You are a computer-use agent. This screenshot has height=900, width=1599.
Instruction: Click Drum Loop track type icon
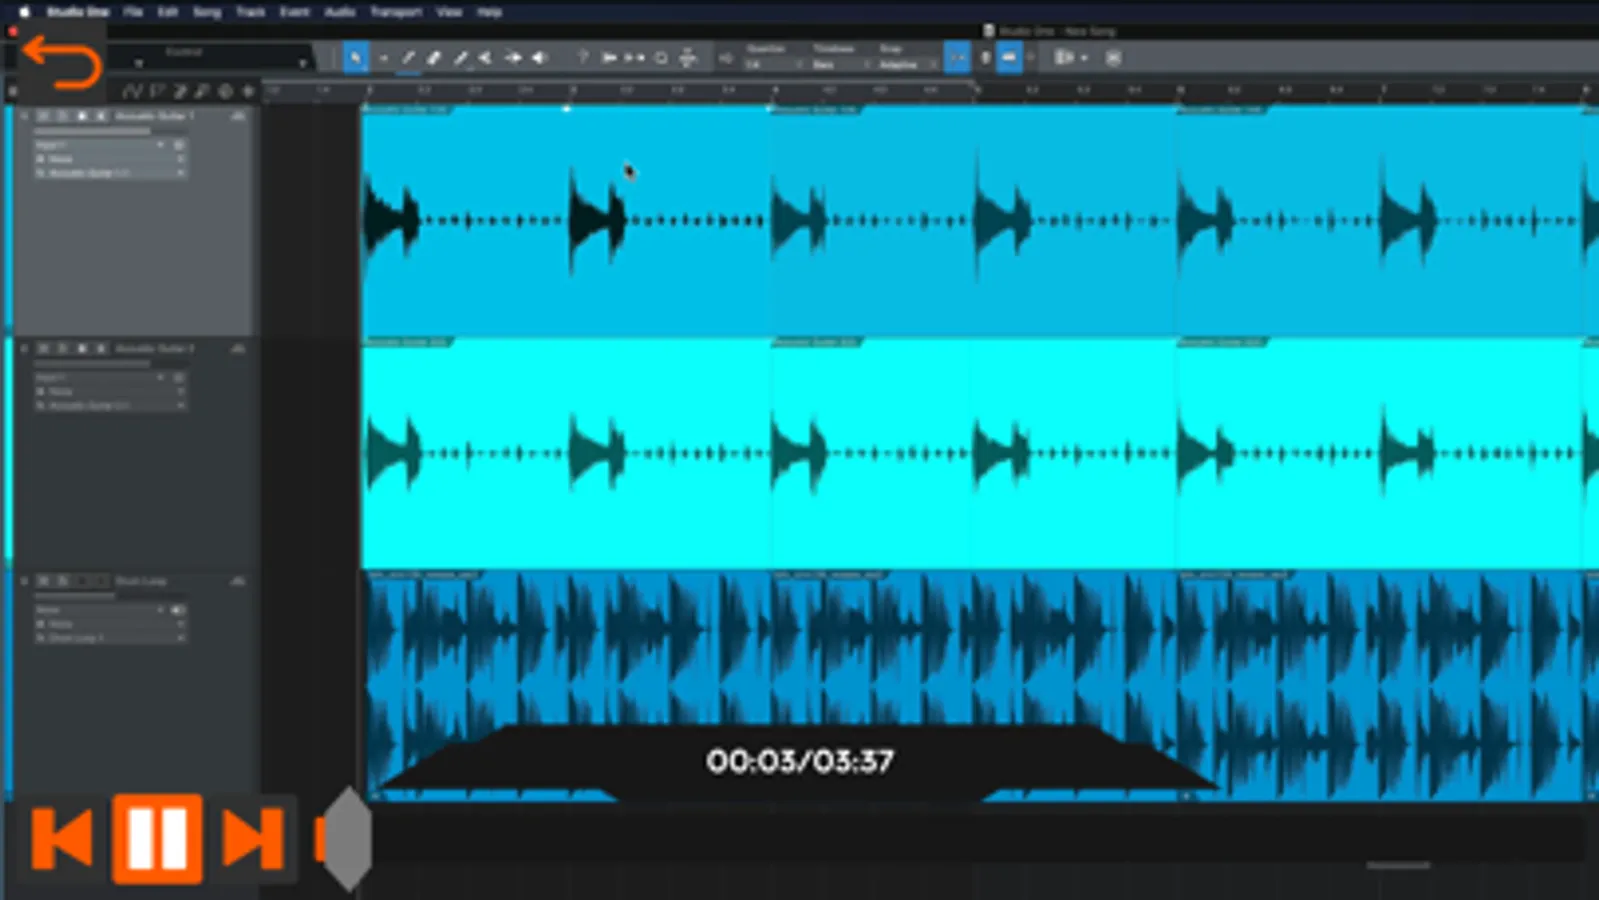(x=238, y=580)
